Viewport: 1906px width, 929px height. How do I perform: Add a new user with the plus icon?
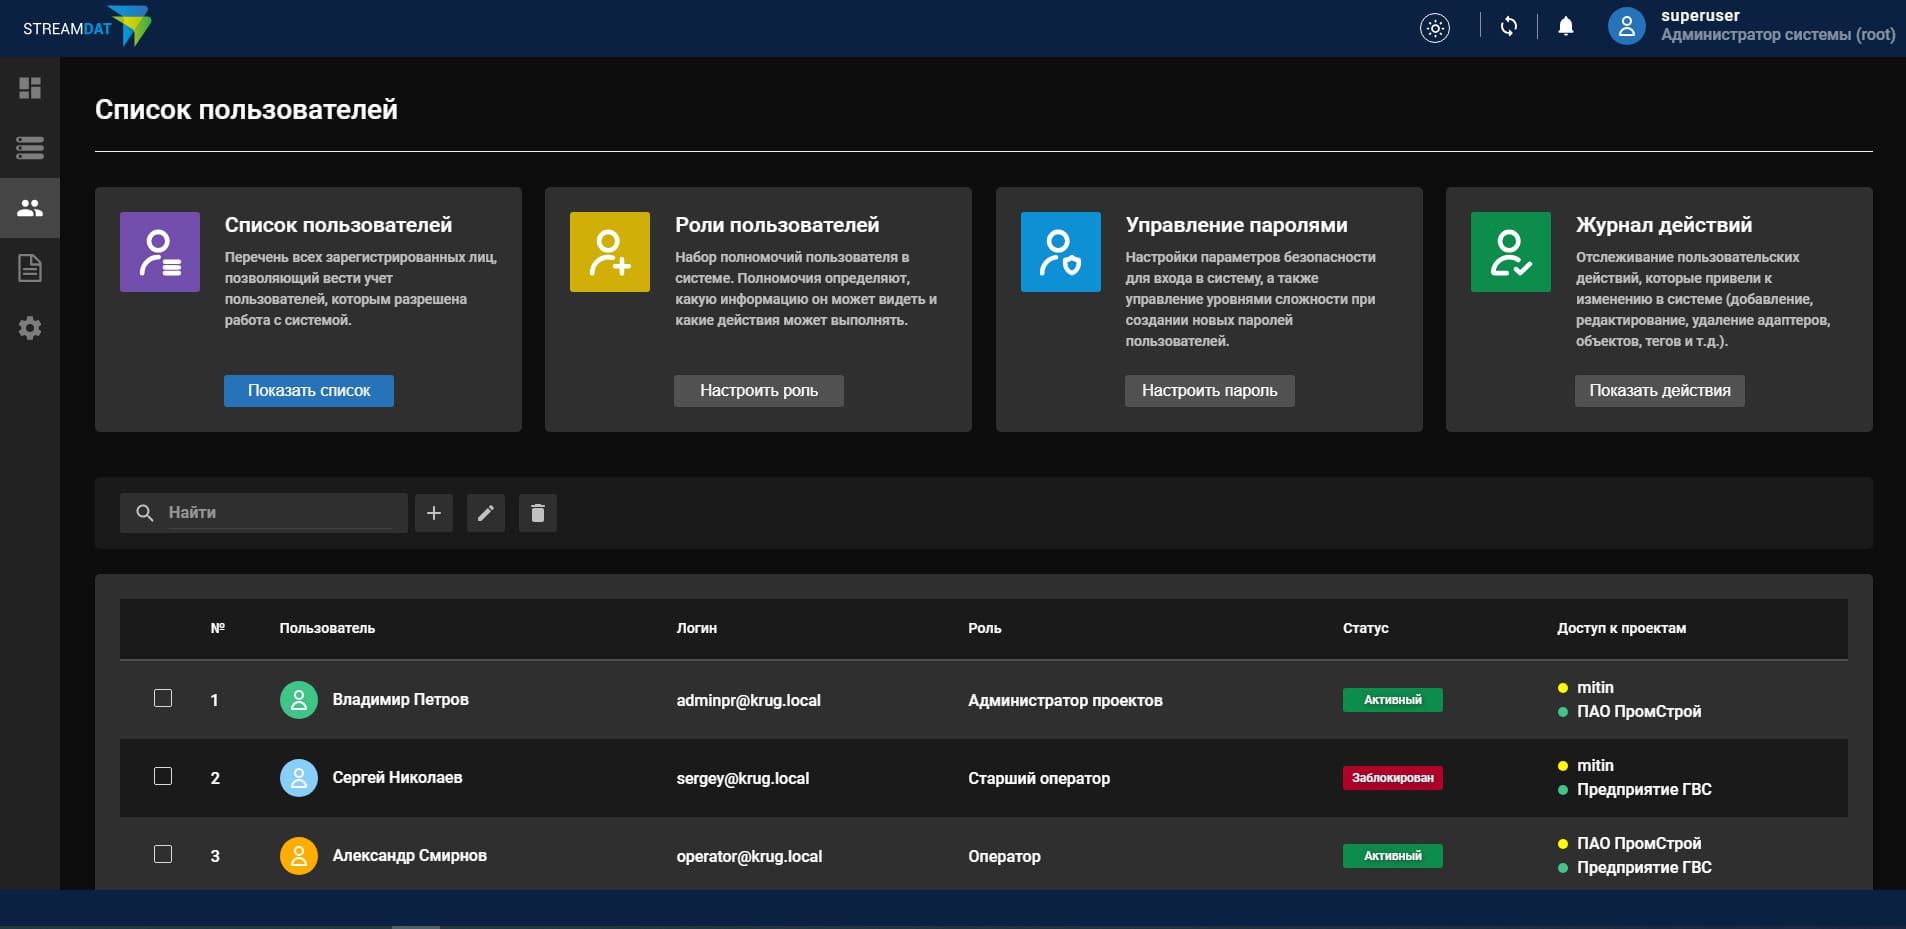[x=434, y=513]
